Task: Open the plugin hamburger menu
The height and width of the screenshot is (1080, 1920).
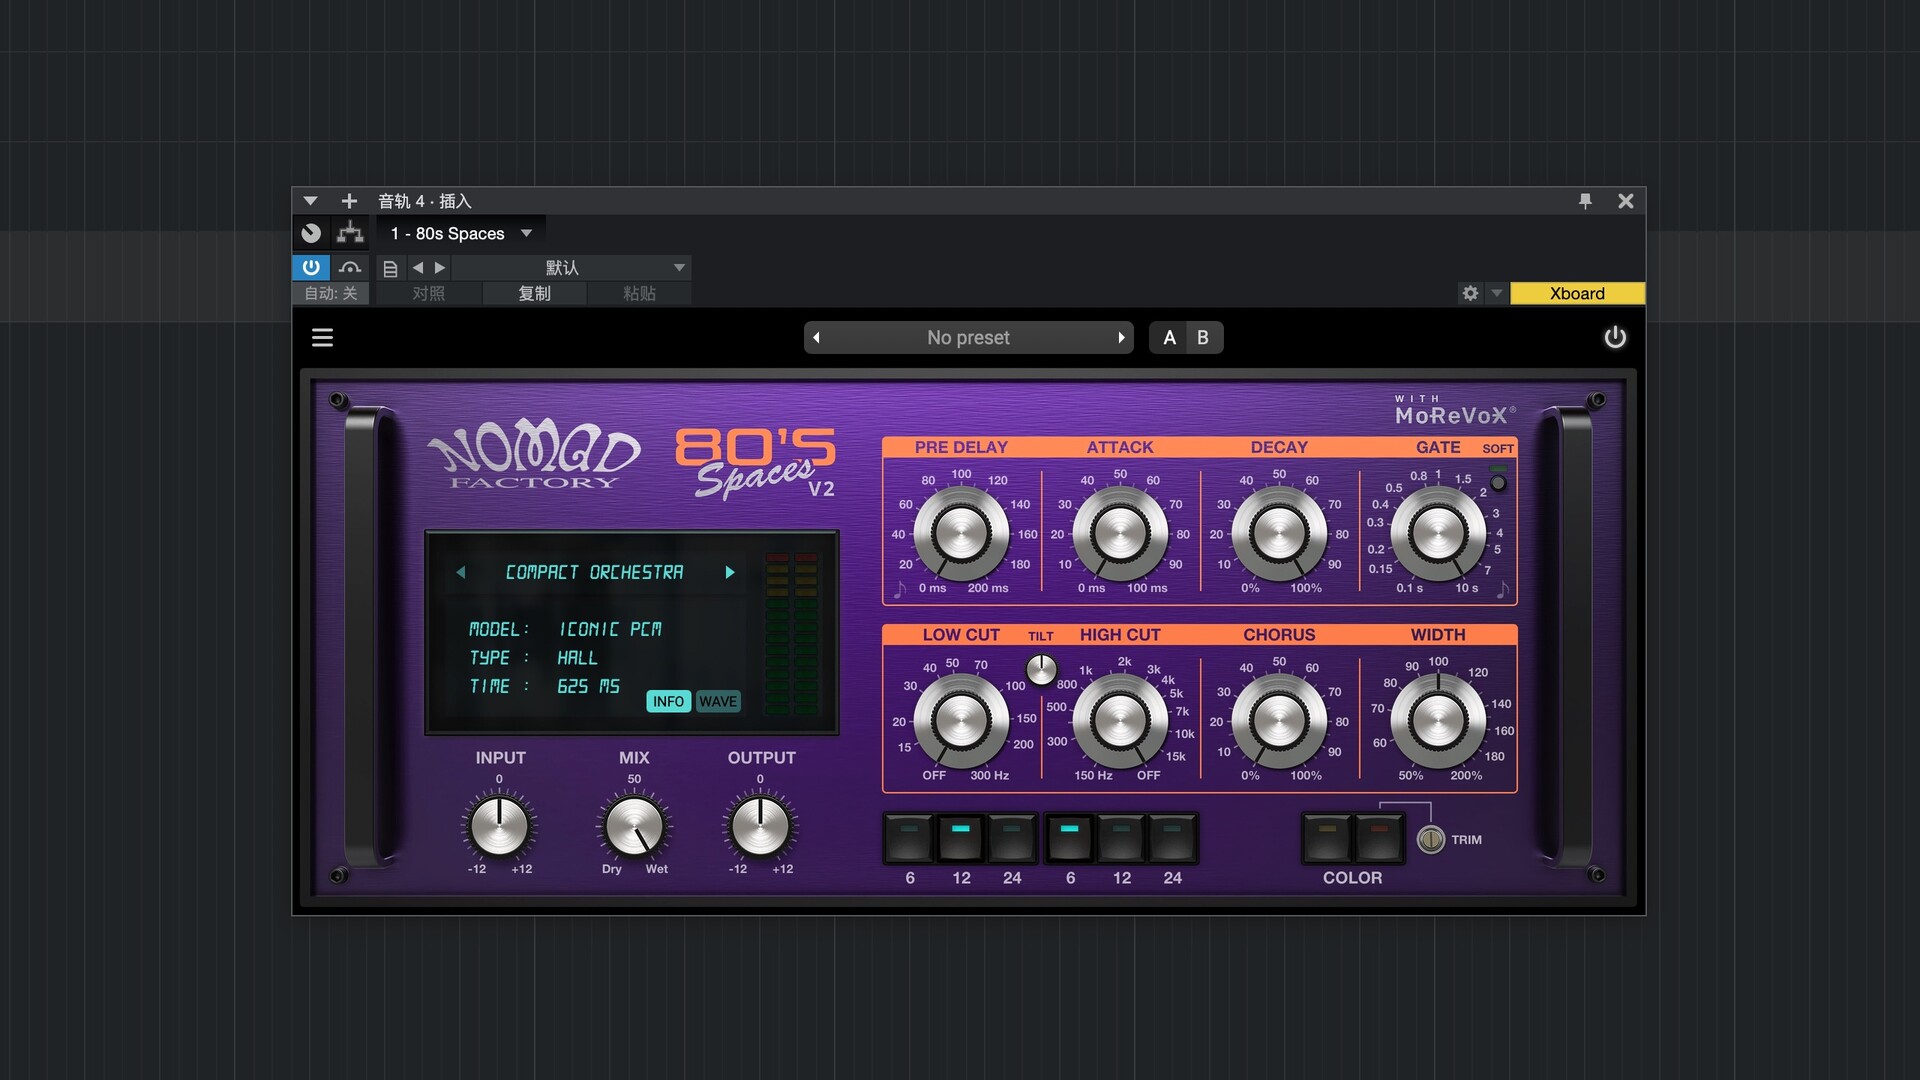Action: (322, 338)
